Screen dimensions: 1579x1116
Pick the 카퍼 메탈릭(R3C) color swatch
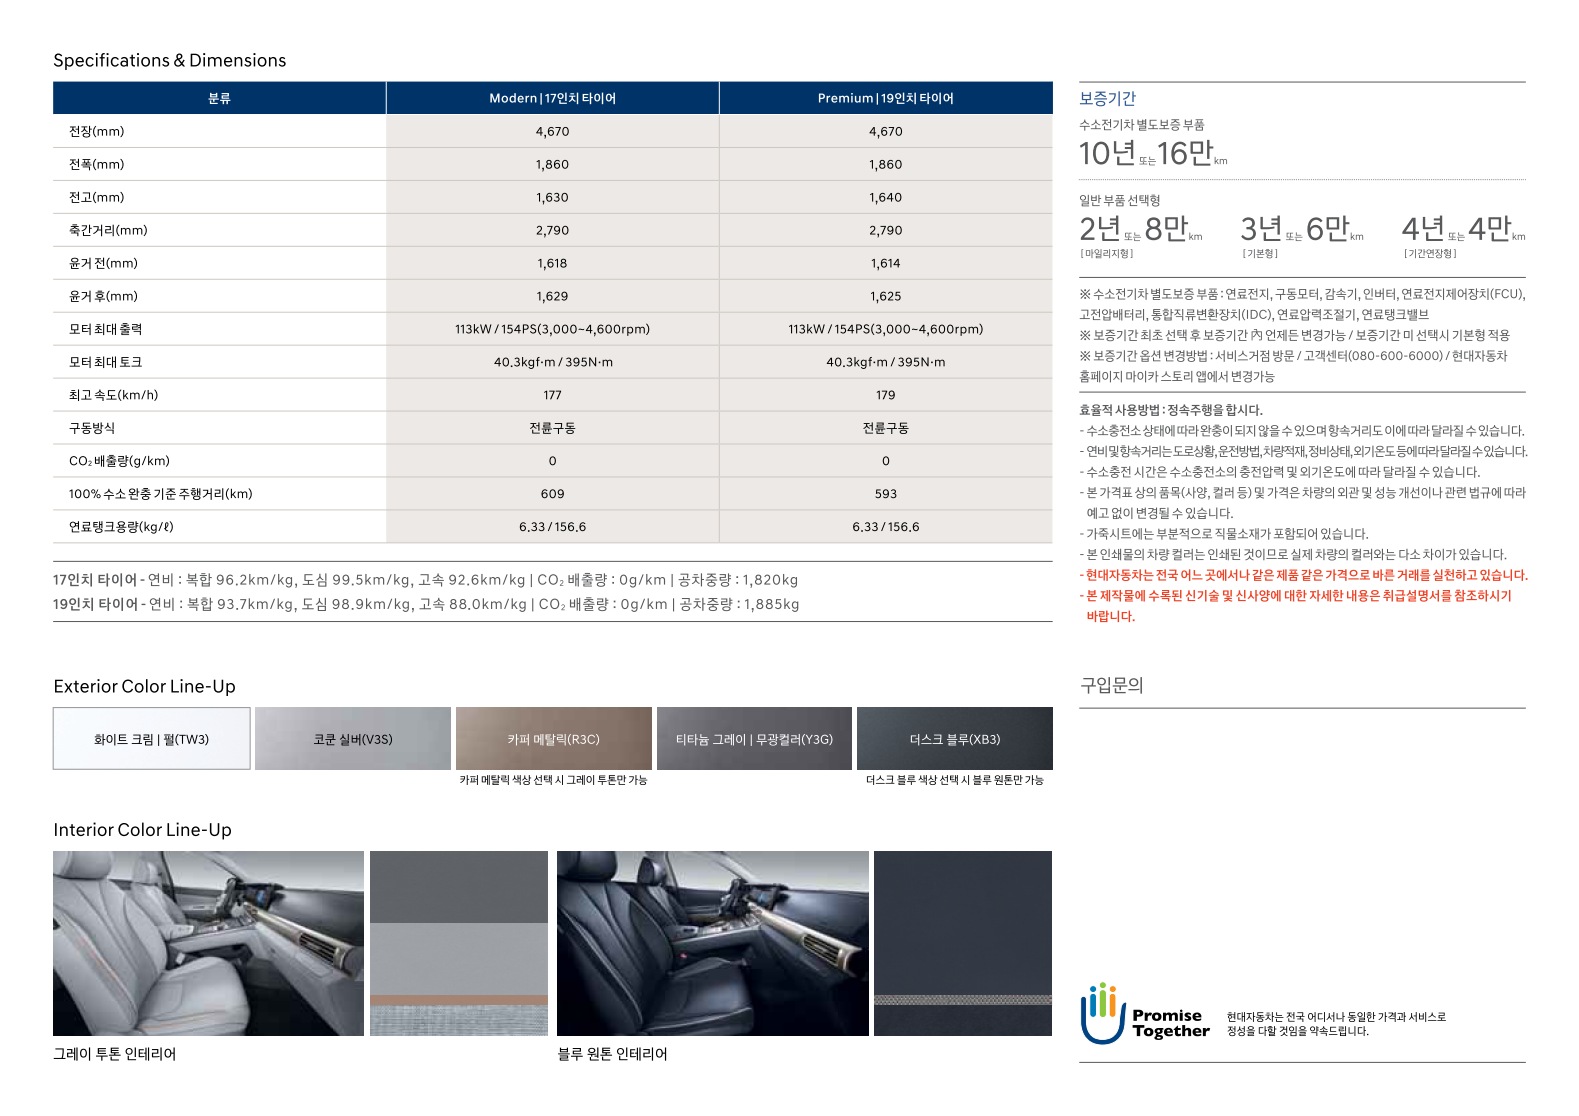pyautogui.click(x=553, y=739)
